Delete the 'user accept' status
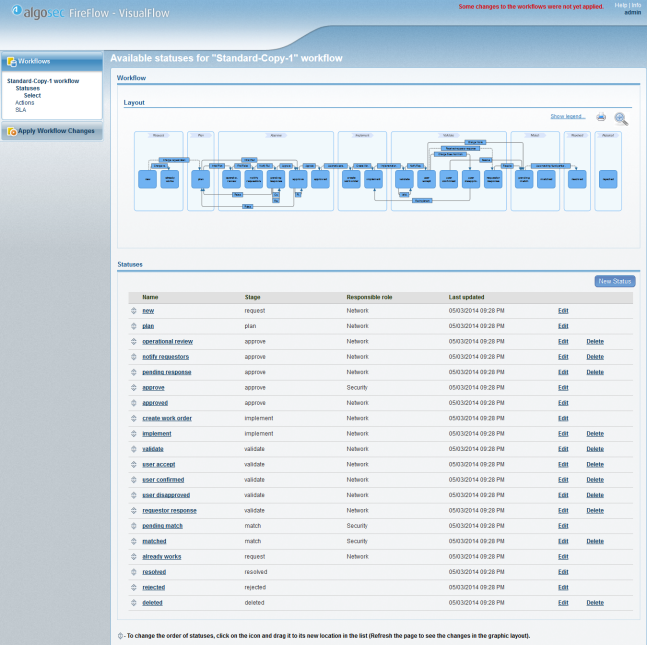Image resolution: width=647 pixels, height=645 pixels. pyautogui.click(x=595, y=464)
